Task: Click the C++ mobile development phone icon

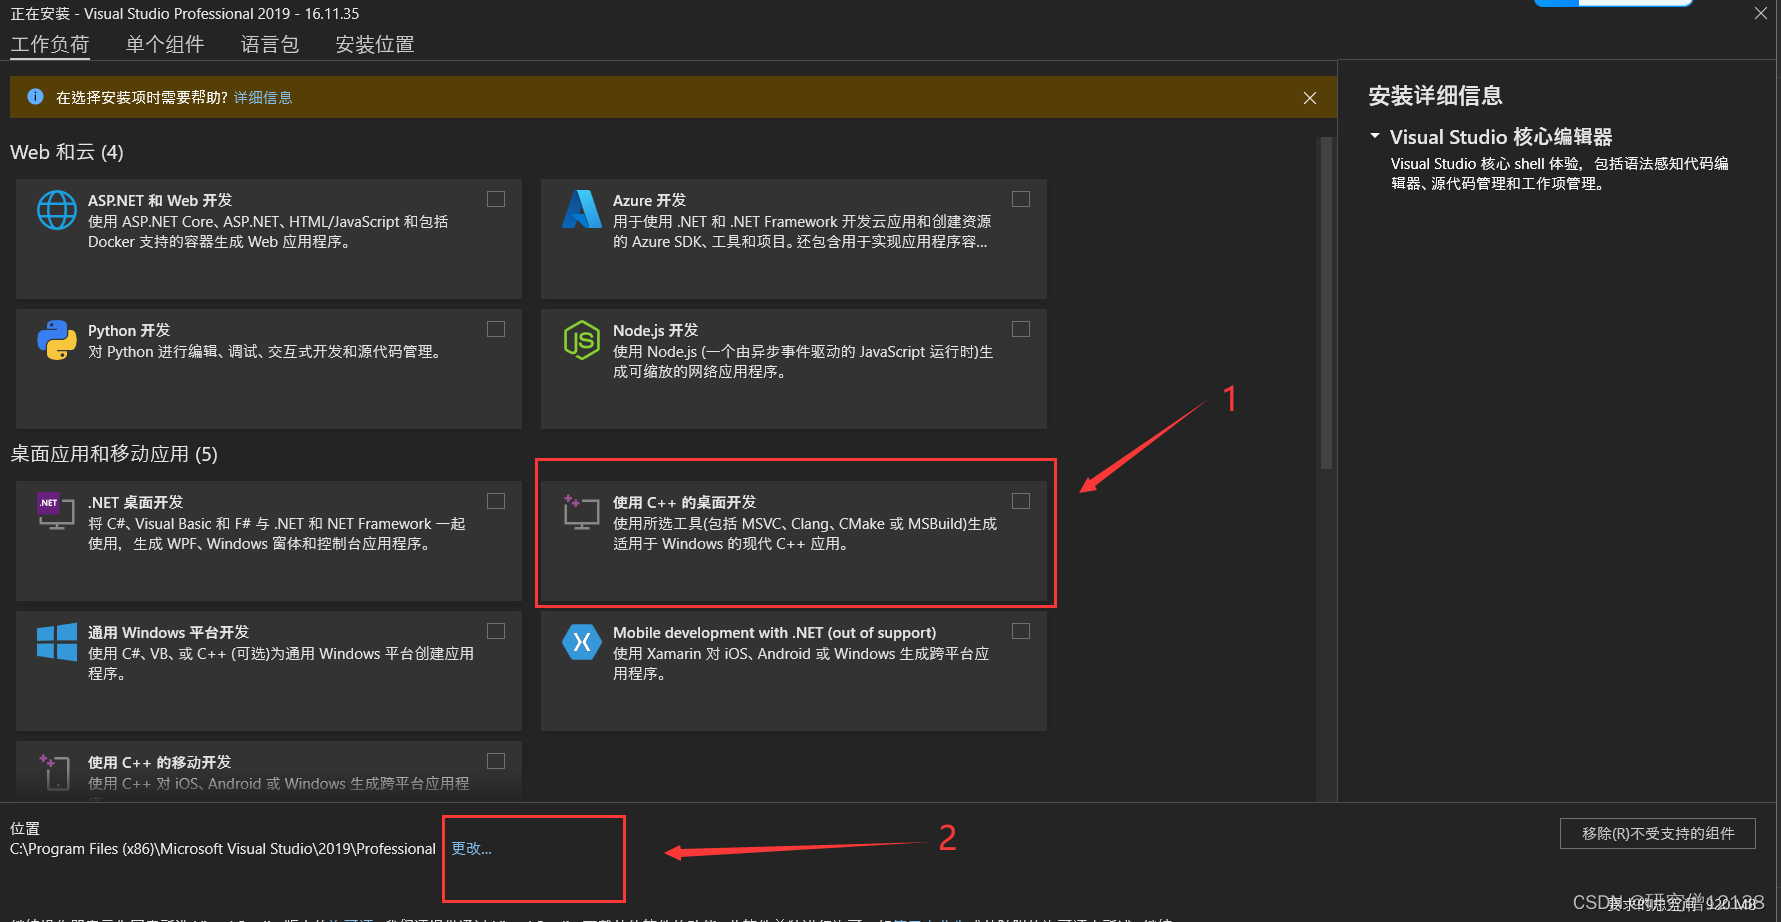Action: pyautogui.click(x=56, y=772)
